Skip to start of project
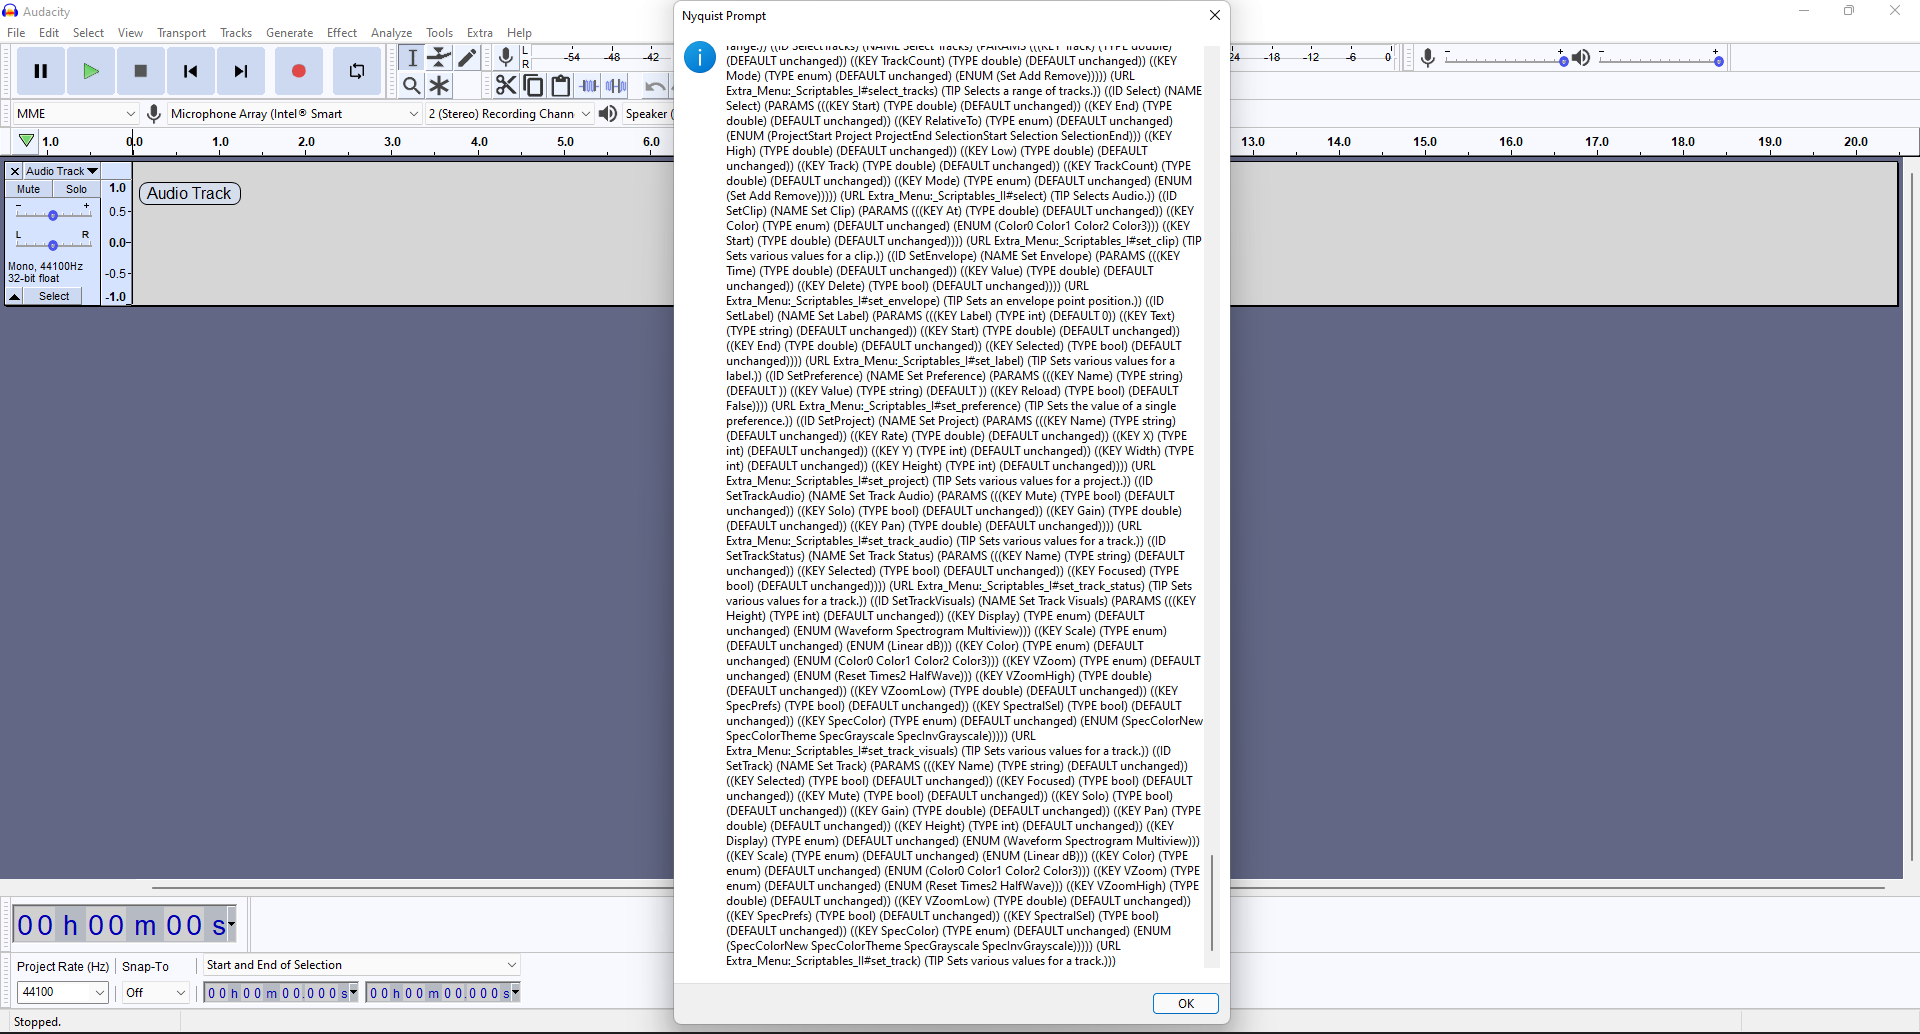 click(x=191, y=71)
